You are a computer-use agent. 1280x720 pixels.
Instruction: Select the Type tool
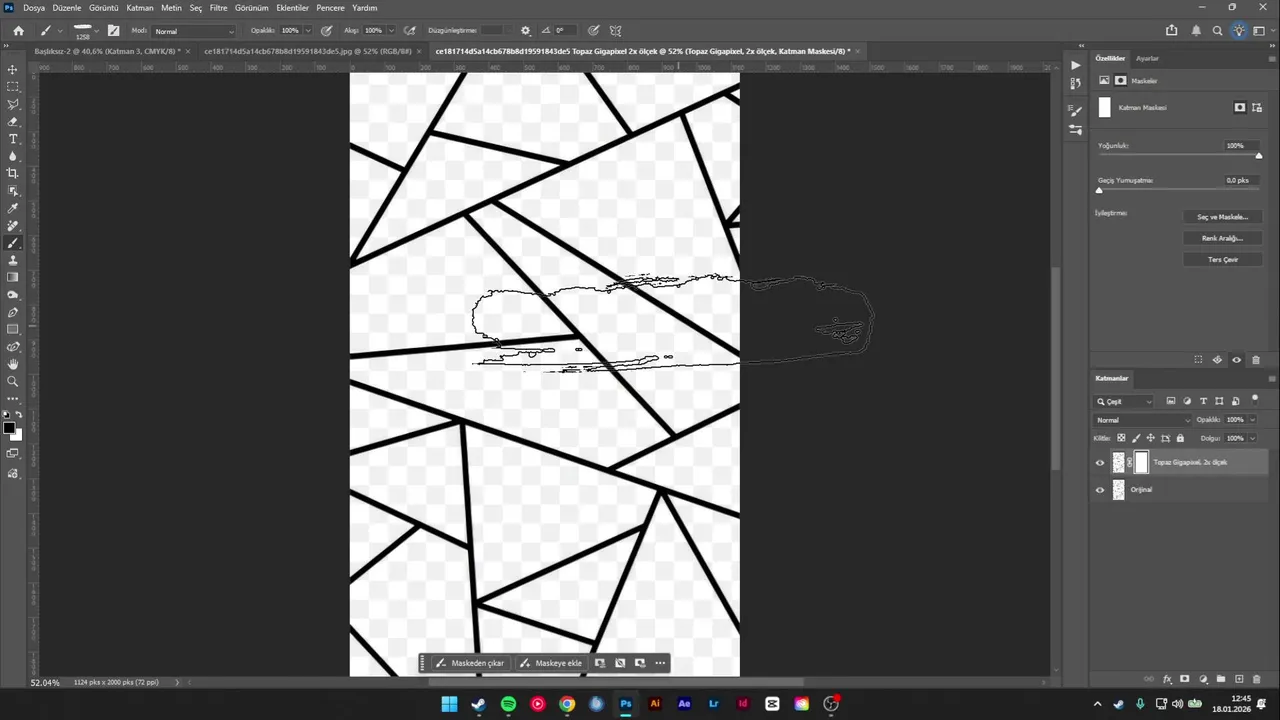click(x=13, y=139)
